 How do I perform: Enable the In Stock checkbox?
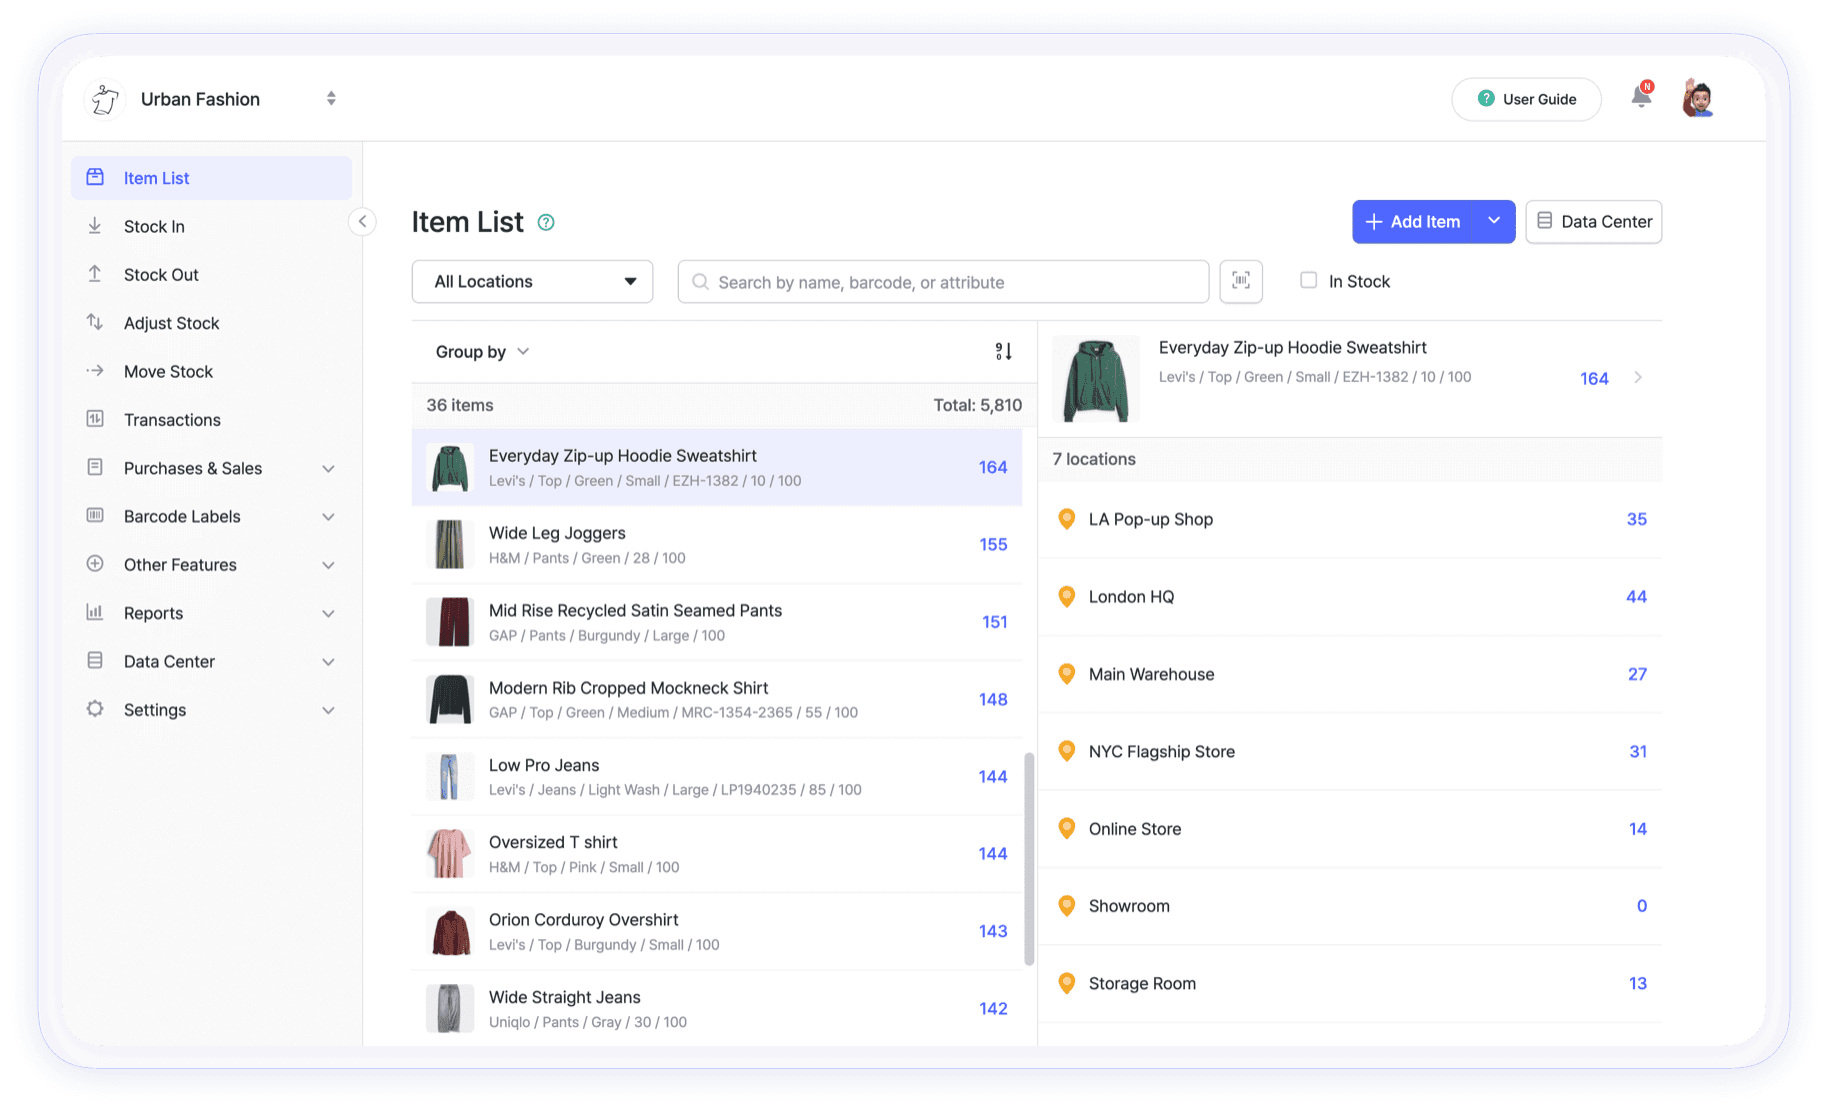click(x=1308, y=281)
